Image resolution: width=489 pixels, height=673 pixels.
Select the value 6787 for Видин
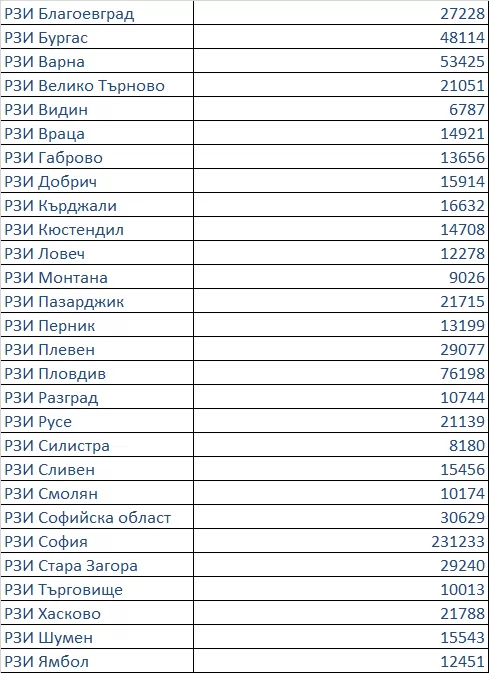click(467, 110)
